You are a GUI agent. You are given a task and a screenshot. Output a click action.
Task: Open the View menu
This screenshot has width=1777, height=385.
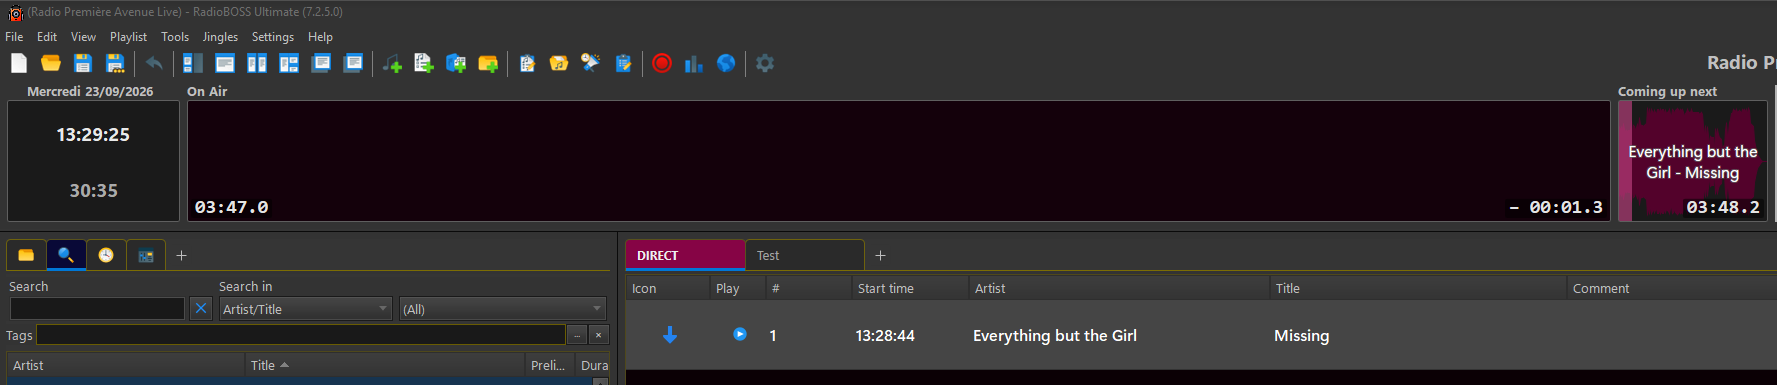click(83, 37)
